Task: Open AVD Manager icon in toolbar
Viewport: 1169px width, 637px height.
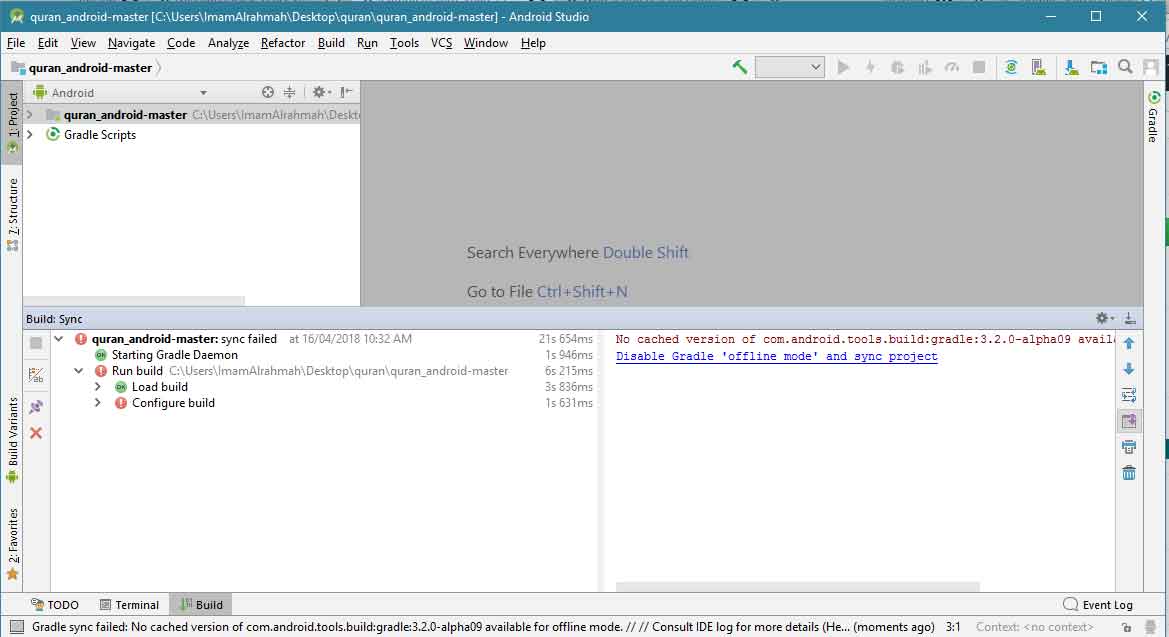Action: [x=1039, y=68]
